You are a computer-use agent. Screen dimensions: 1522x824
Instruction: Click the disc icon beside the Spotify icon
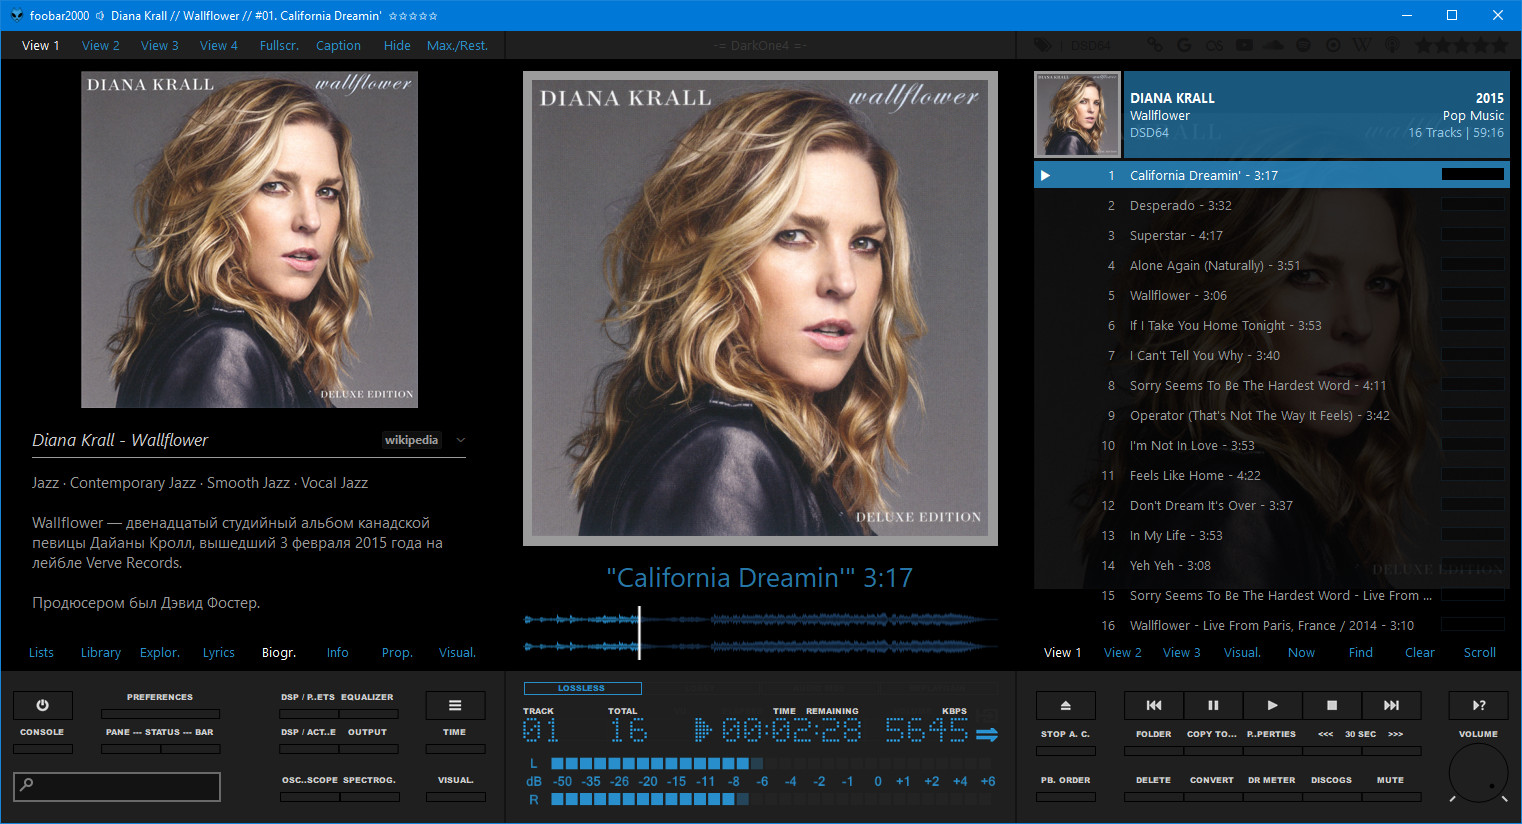pos(1333,45)
